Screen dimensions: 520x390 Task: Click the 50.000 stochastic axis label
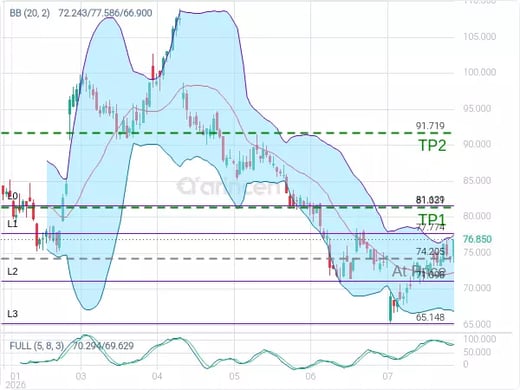[477, 352]
